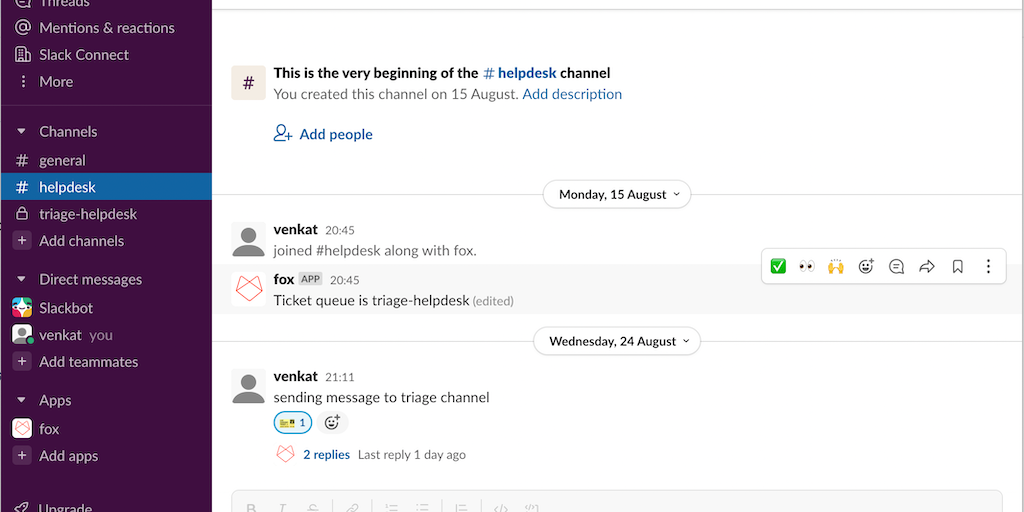The image size is (1024, 512).
Task: Open the add reaction emoji picker
Action: tap(866, 266)
